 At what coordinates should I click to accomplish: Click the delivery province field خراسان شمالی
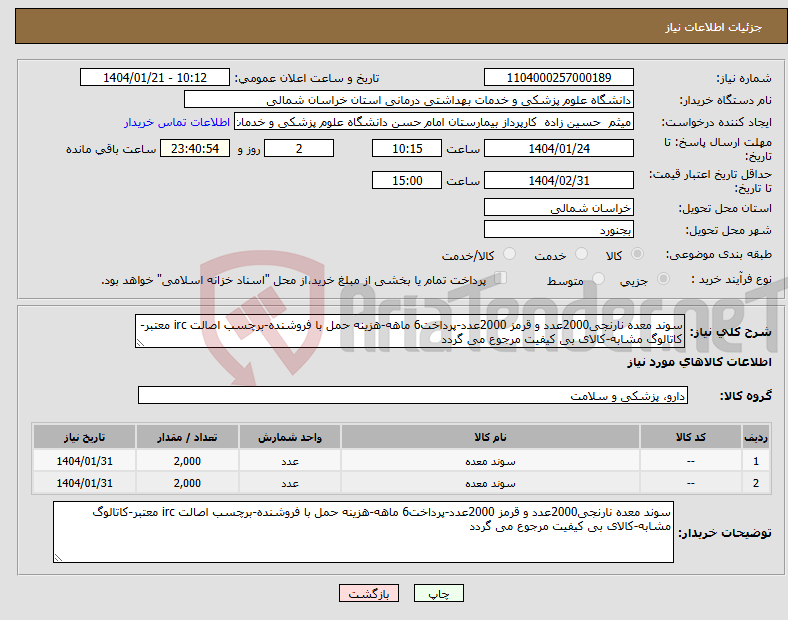559,208
